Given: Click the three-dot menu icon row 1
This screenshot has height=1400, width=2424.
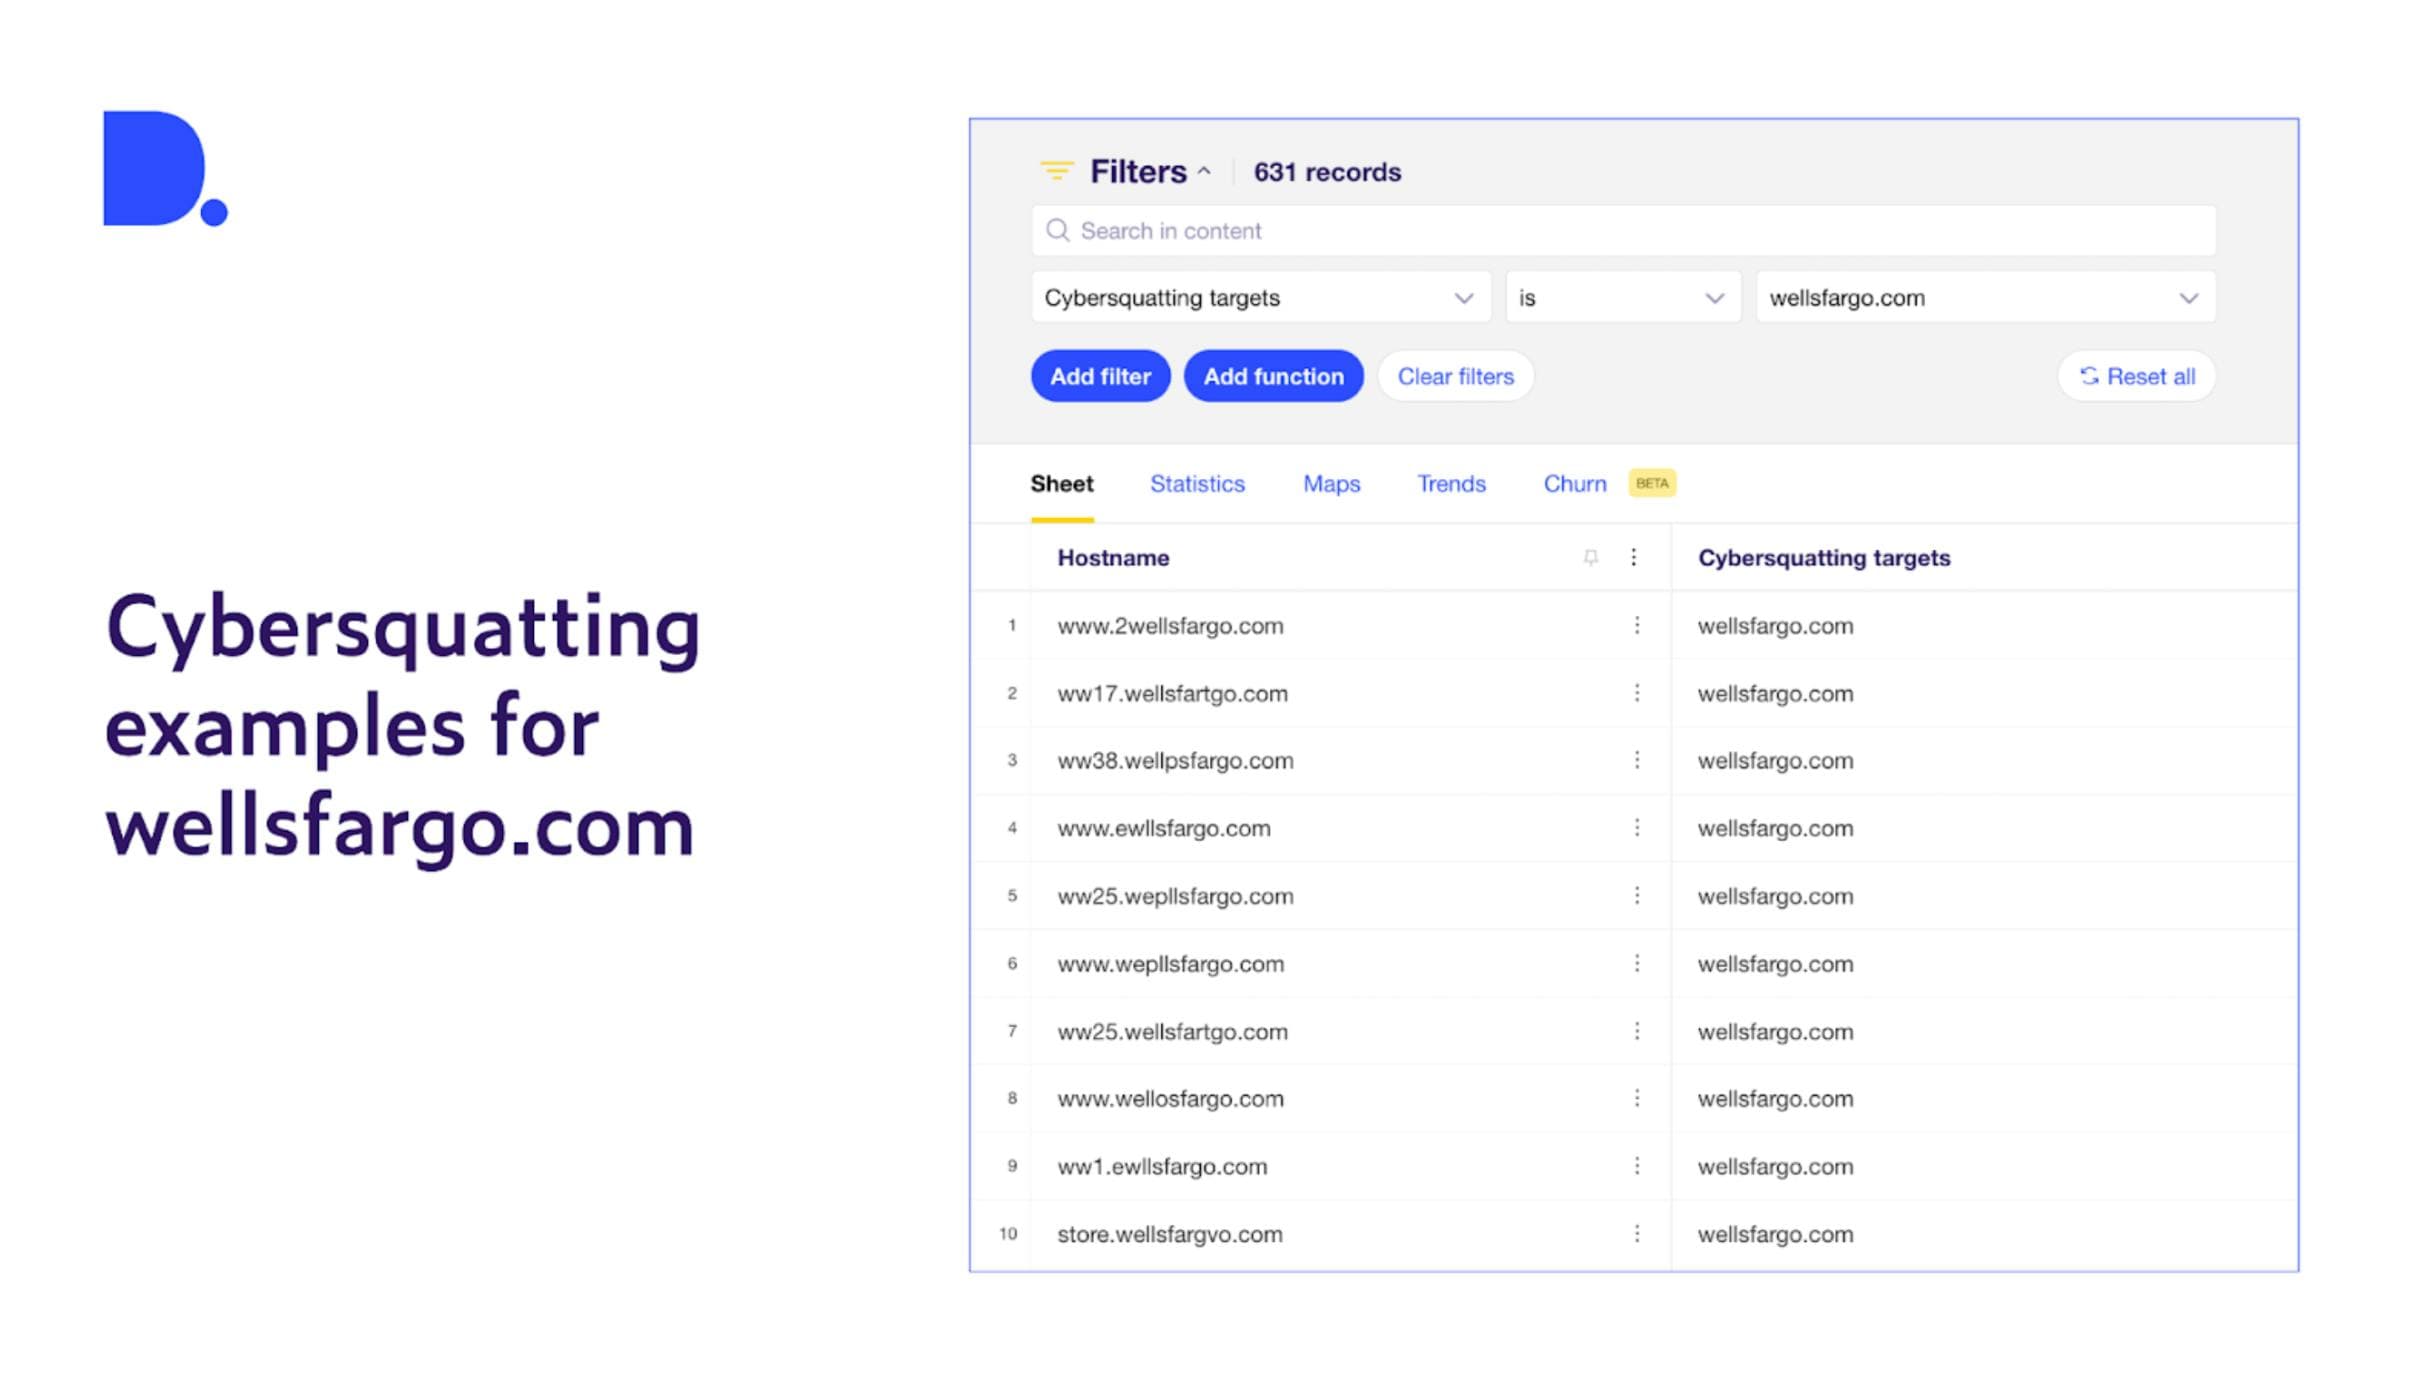Looking at the screenshot, I should (x=1636, y=625).
